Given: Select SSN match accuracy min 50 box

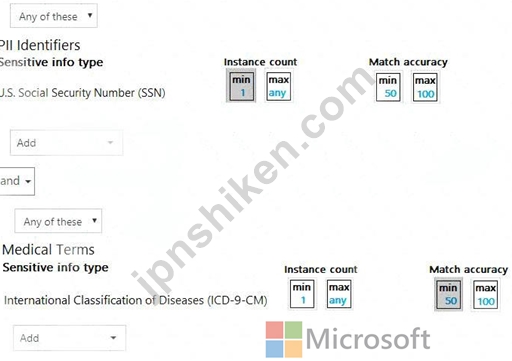Looking at the screenshot, I should pos(388,87).
